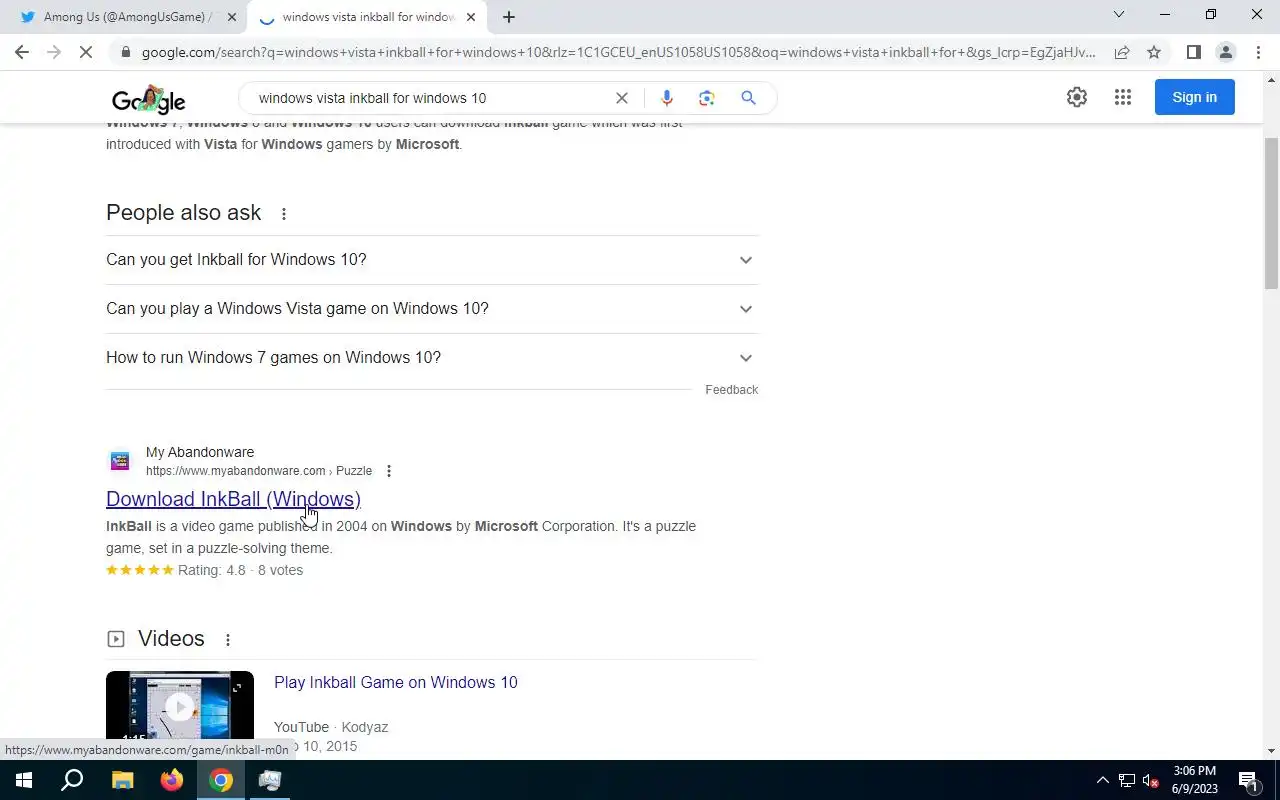Open the Chrome side panel
The image size is (1280, 800).
pyautogui.click(x=1193, y=52)
